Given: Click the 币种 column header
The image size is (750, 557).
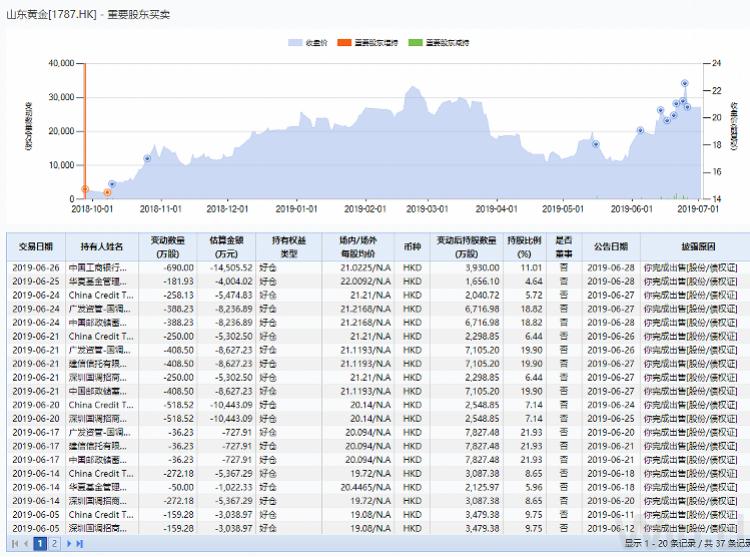Looking at the screenshot, I should (x=412, y=247).
